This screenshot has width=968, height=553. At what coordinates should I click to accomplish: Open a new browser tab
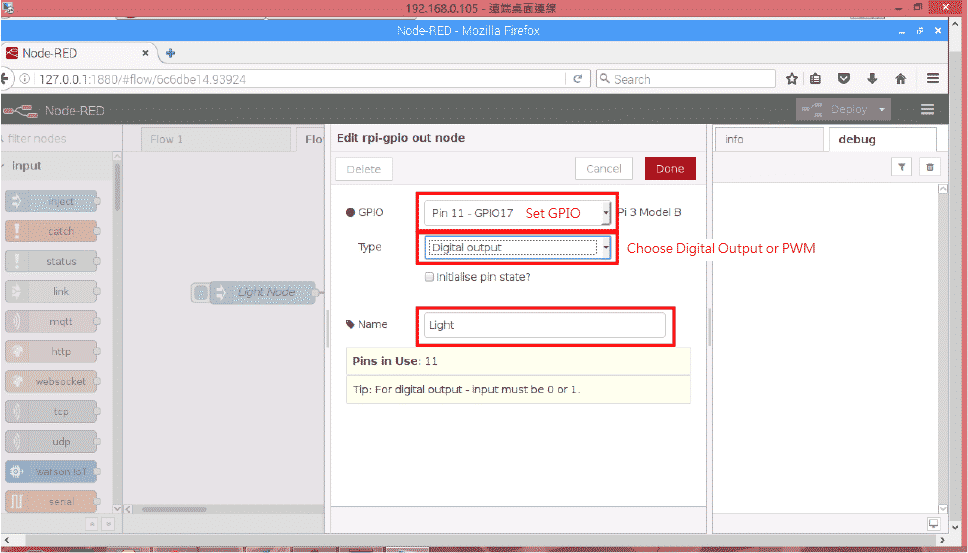point(170,53)
